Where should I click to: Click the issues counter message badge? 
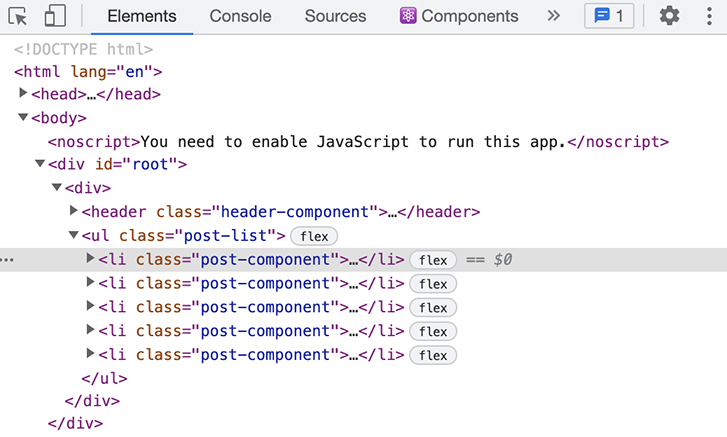point(608,16)
